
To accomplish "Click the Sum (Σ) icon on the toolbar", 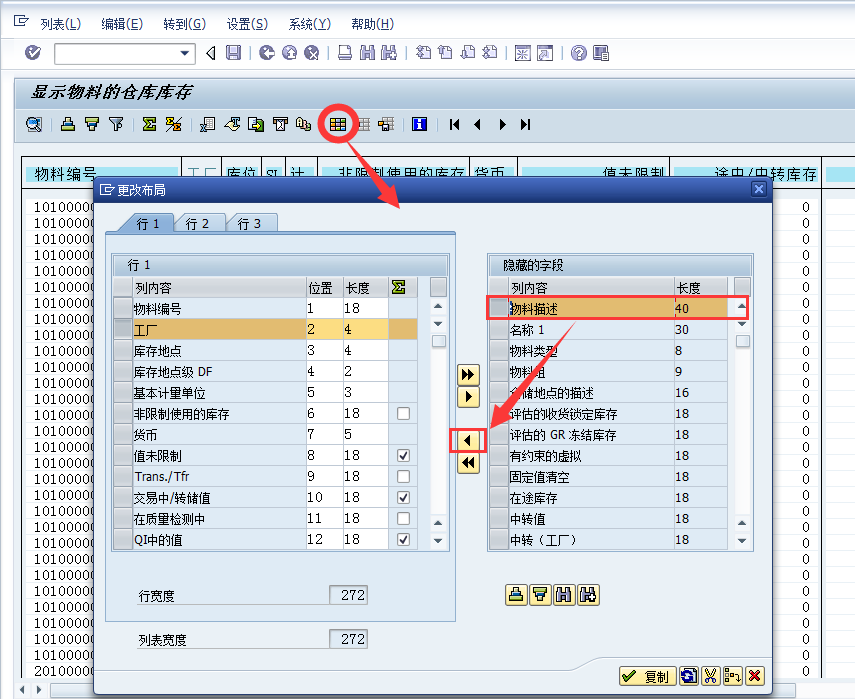I will point(151,124).
